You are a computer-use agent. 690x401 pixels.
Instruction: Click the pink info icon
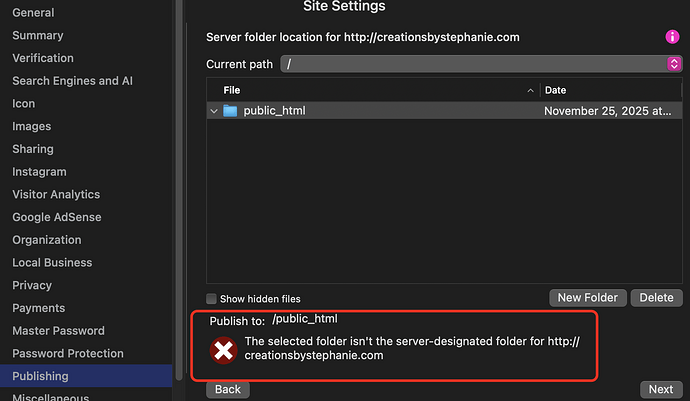click(673, 37)
